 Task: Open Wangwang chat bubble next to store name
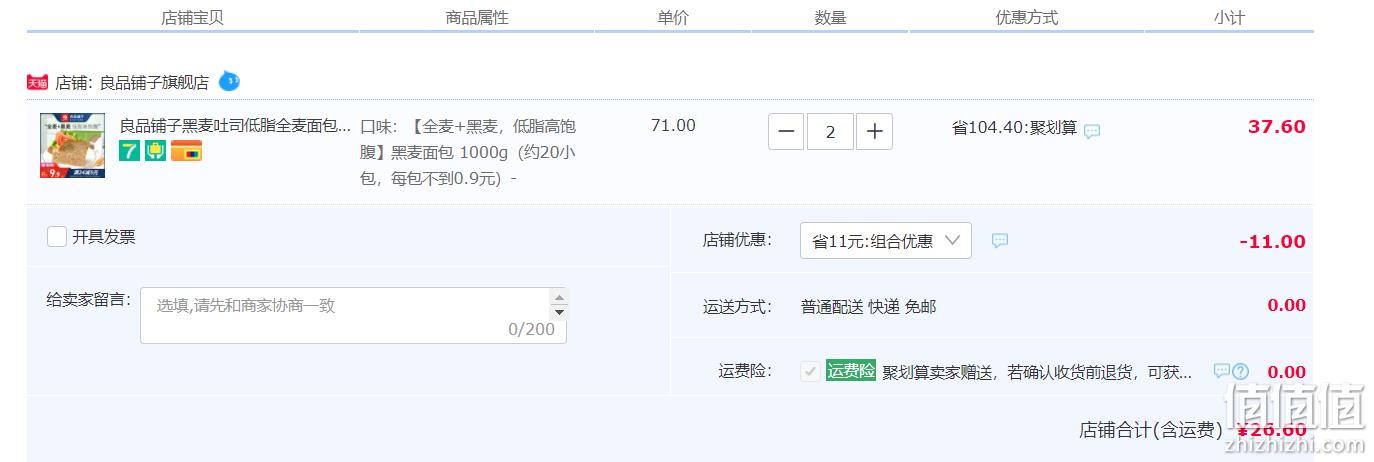coord(229,81)
